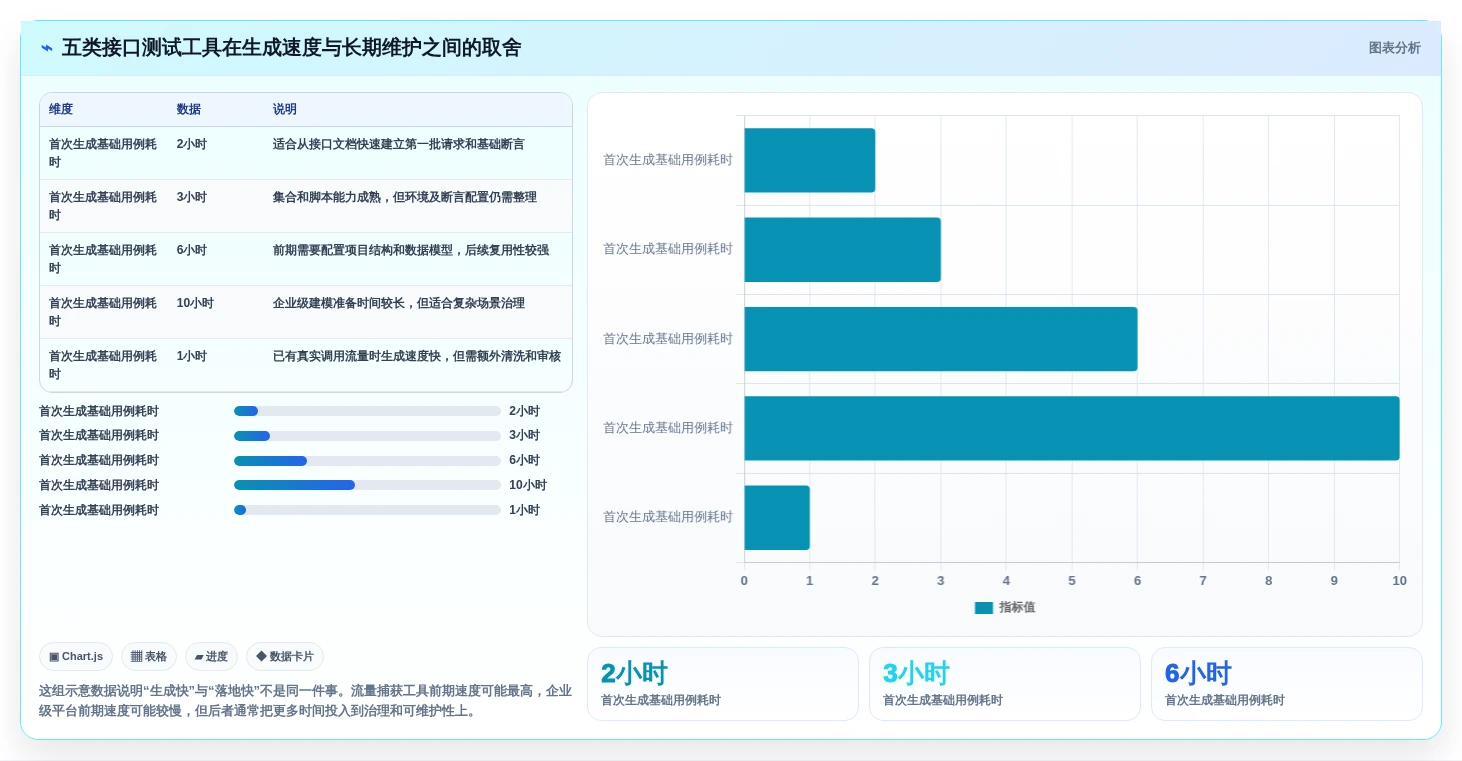Click the title 五类接口测试工具在生成速度与长期维护之间的取舍

point(291,48)
